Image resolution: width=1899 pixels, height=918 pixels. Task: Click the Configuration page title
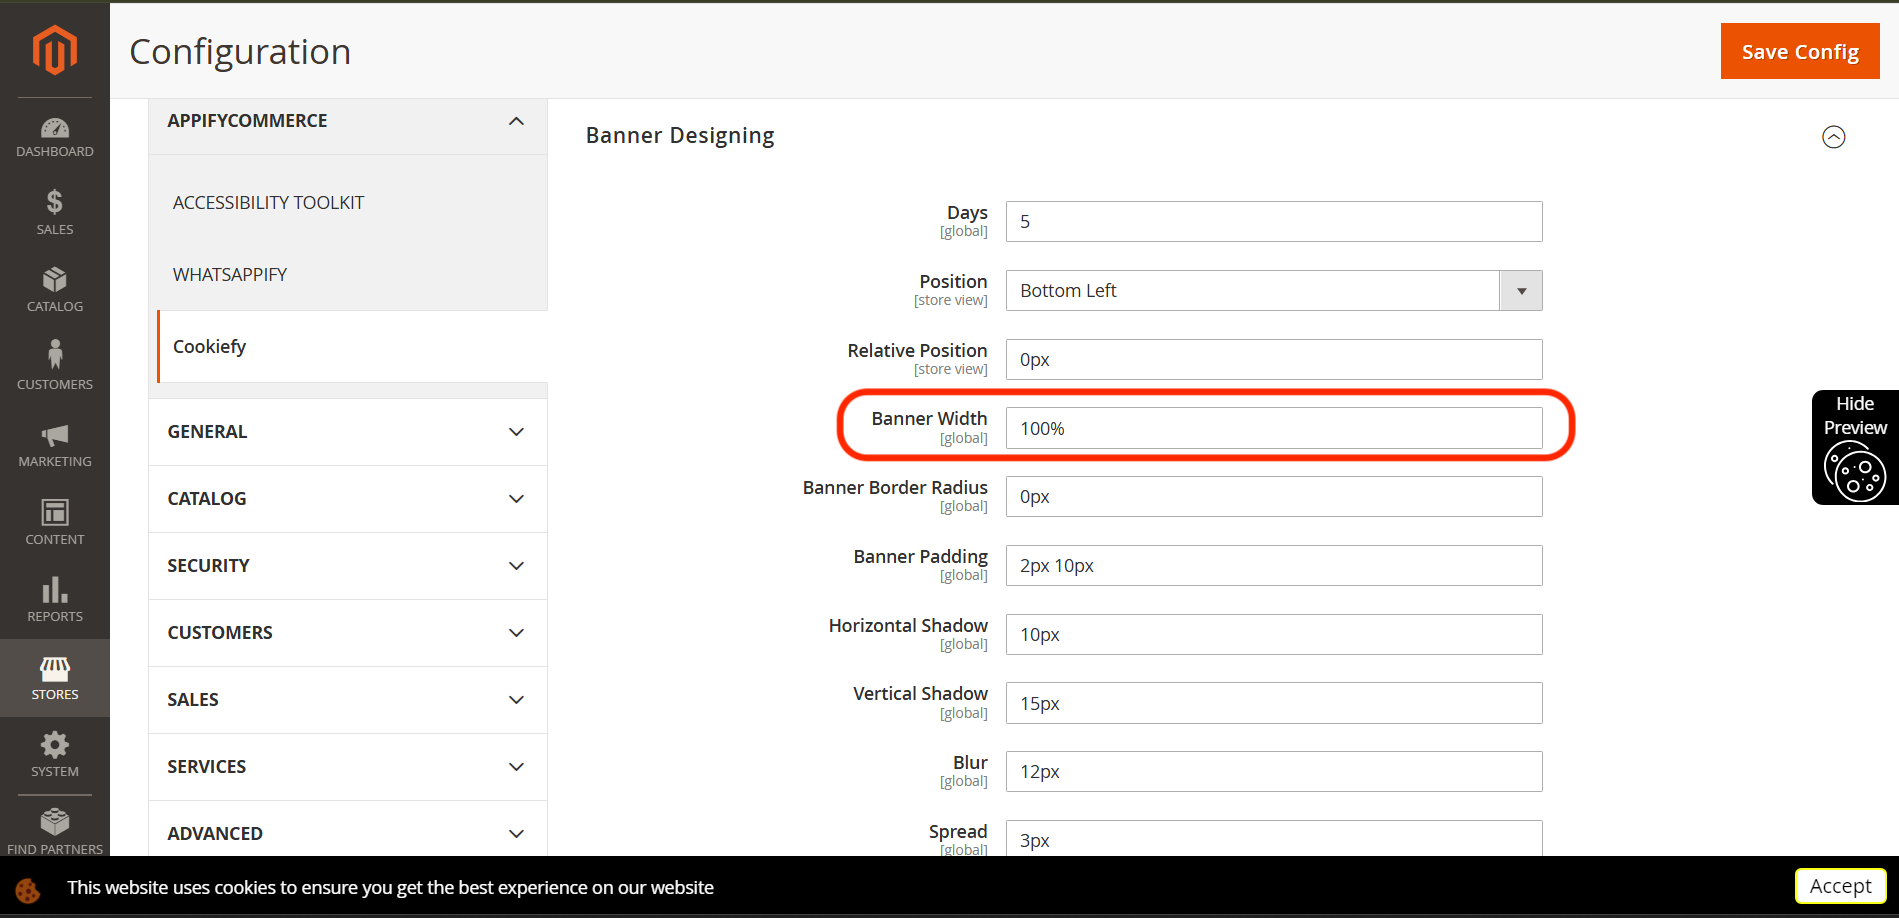pos(240,52)
